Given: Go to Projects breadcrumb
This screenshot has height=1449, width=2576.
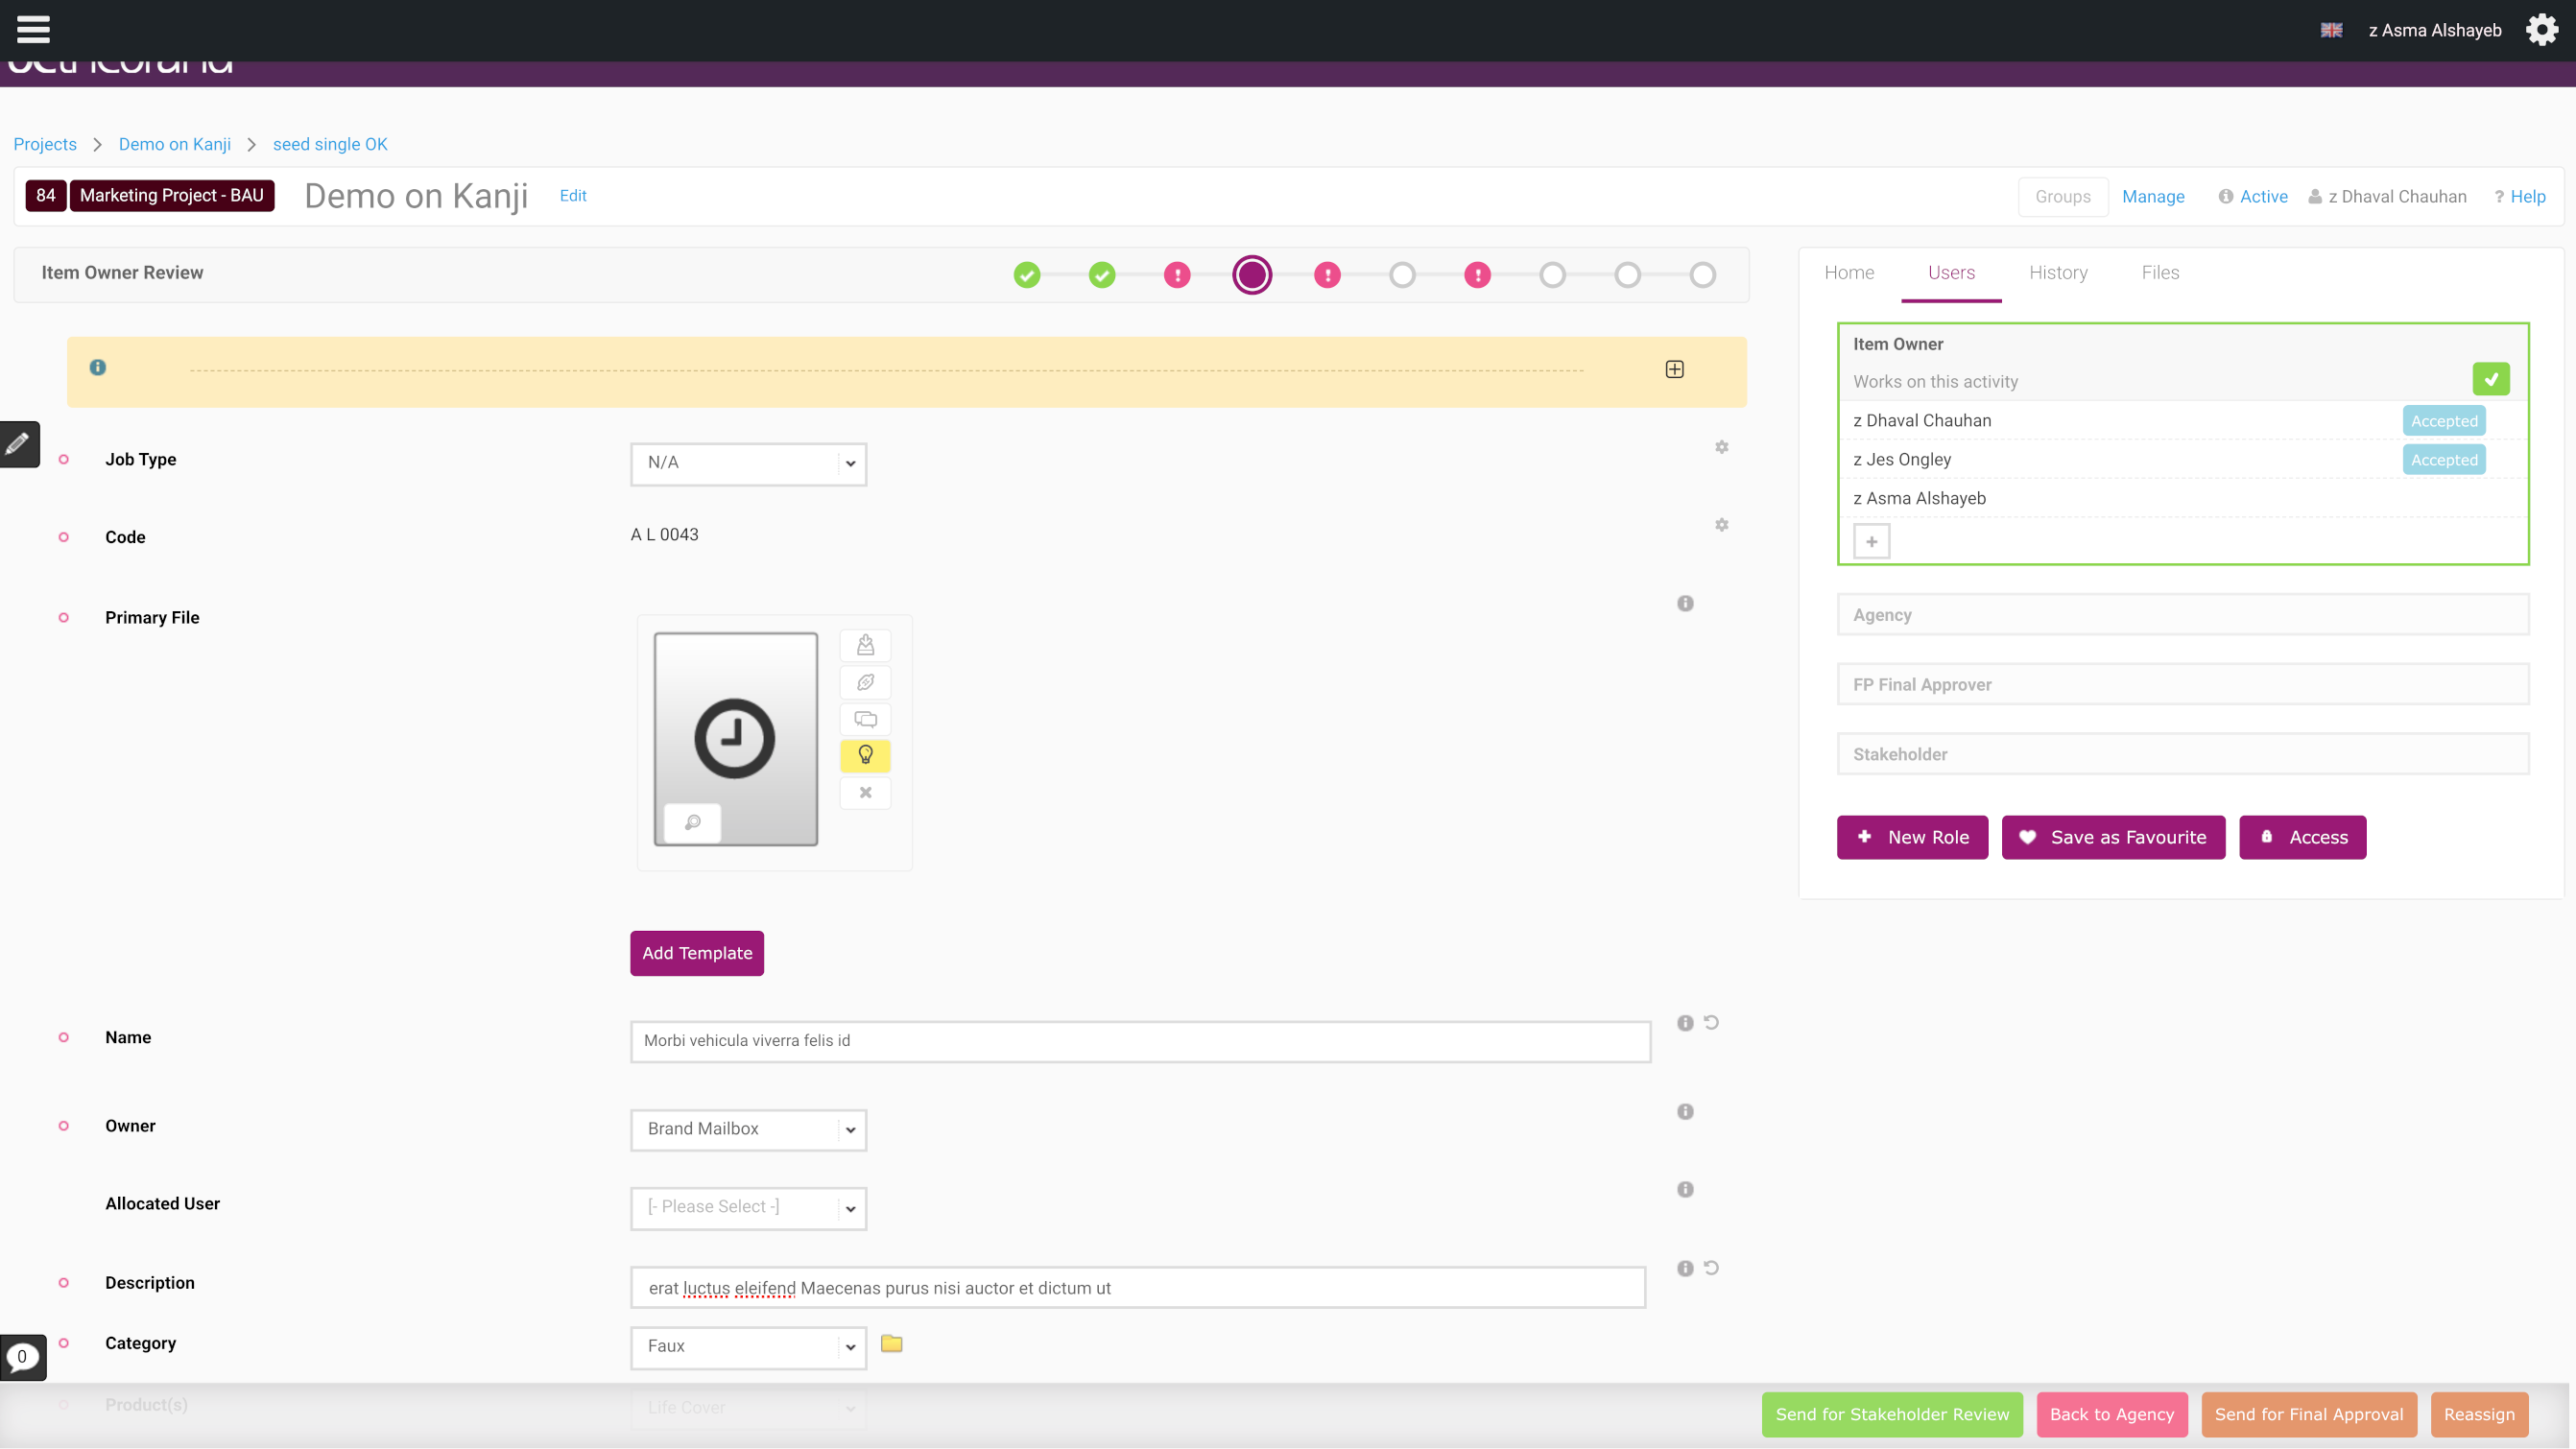Looking at the screenshot, I should coord(45,144).
